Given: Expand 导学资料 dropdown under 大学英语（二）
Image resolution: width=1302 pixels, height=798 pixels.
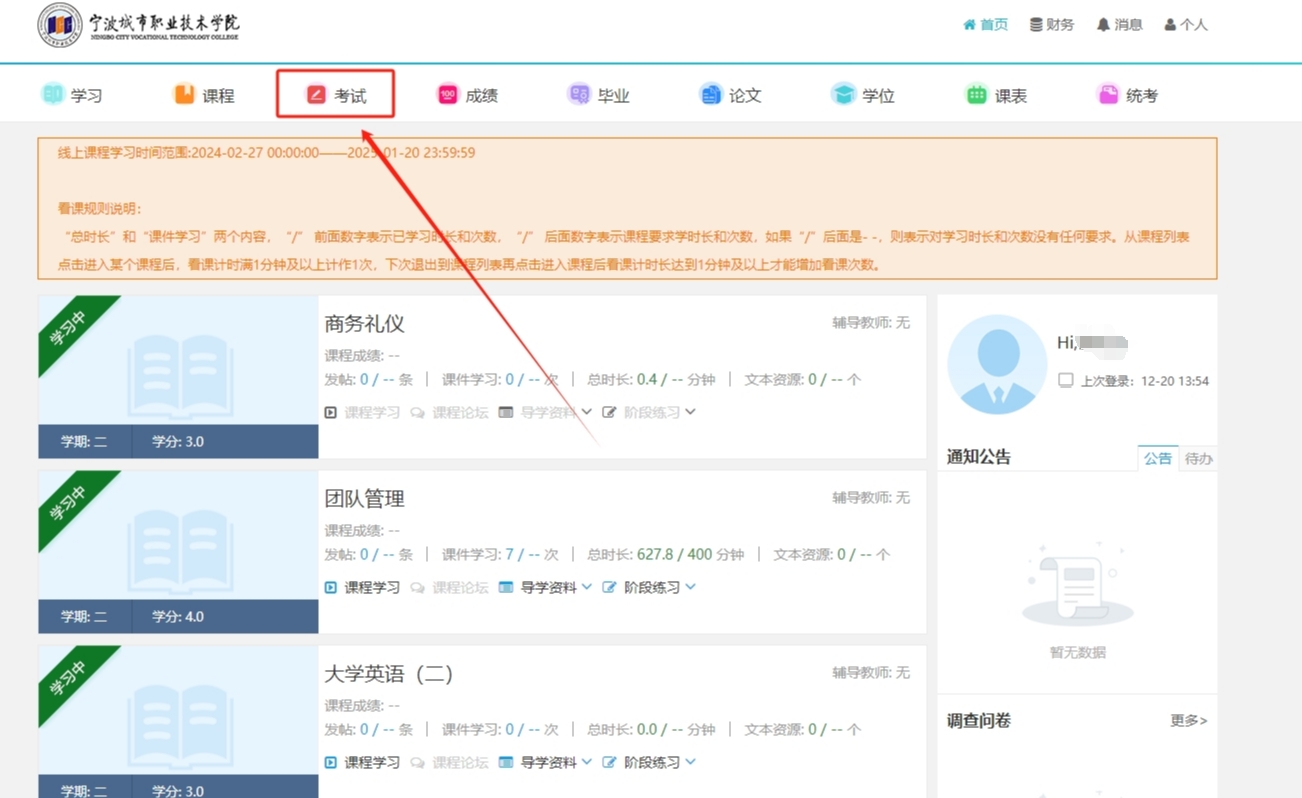Looking at the screenshot, I should [546, 762].
